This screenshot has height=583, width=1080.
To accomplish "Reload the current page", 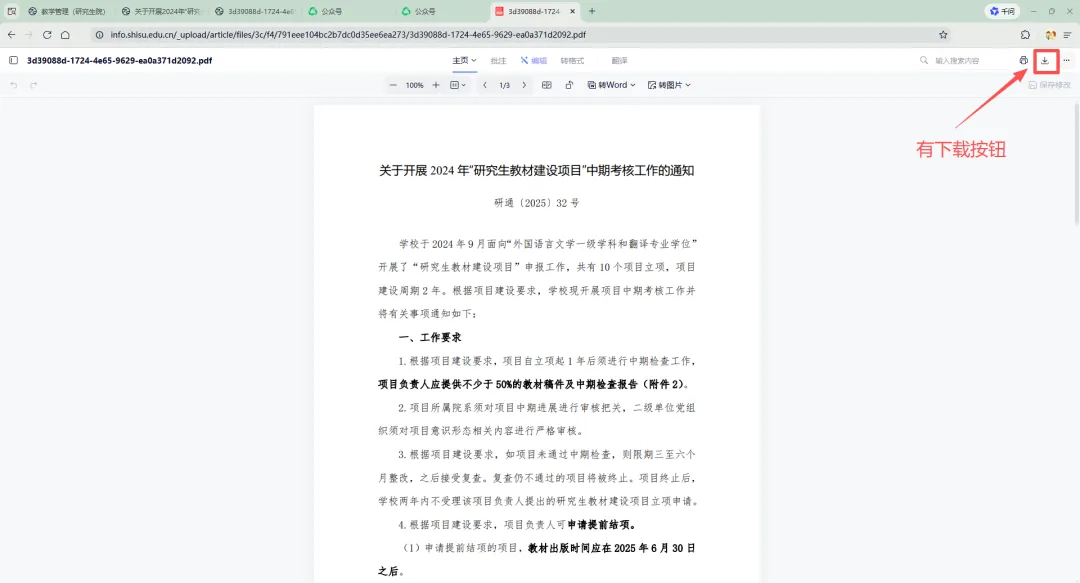I will 47,34.
